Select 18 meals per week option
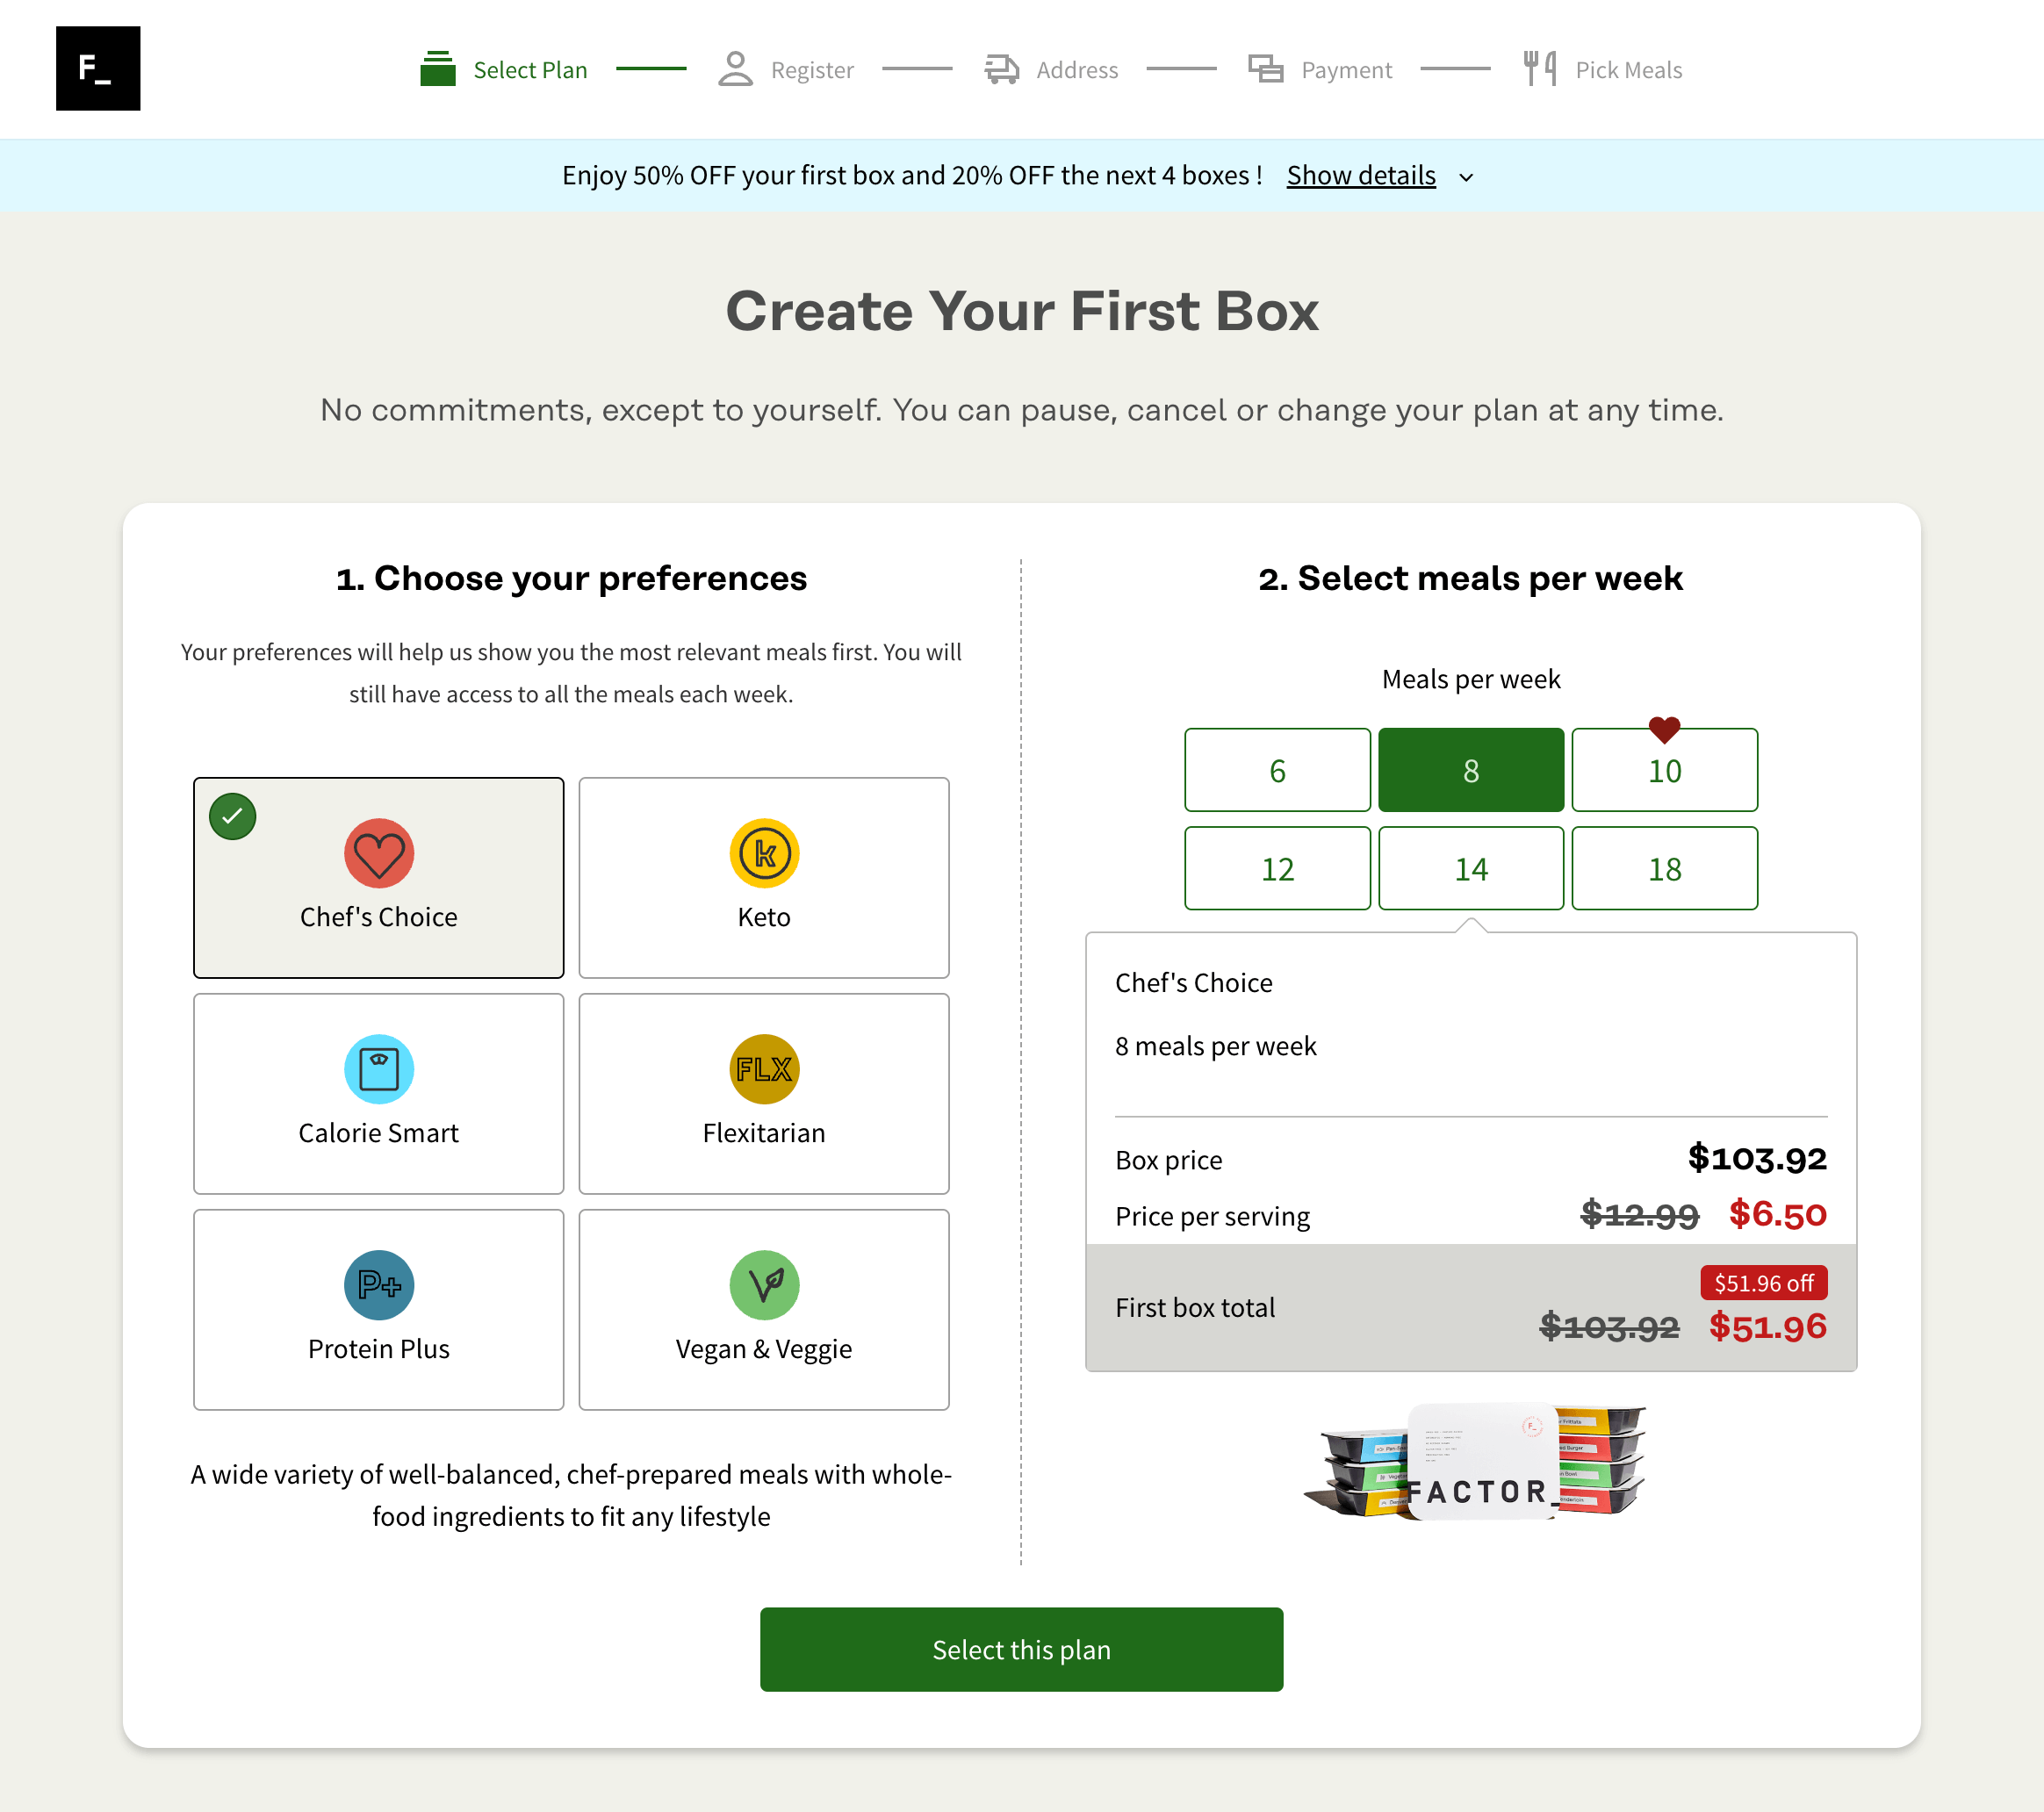 [x=1661, y=866]
